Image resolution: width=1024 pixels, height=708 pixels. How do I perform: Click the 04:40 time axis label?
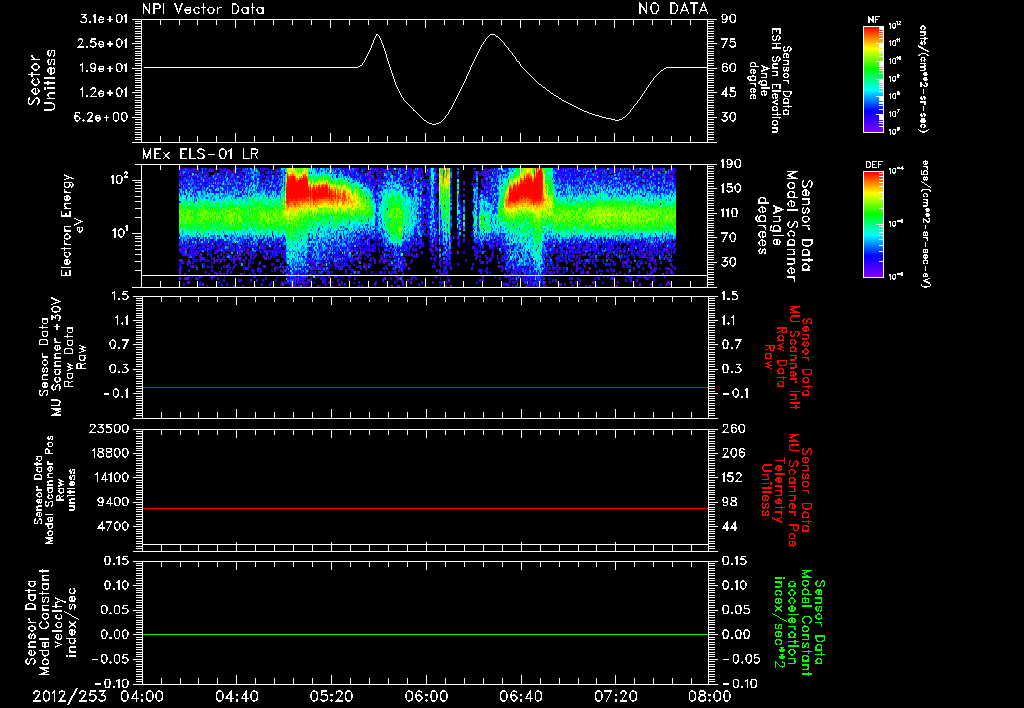236,696
